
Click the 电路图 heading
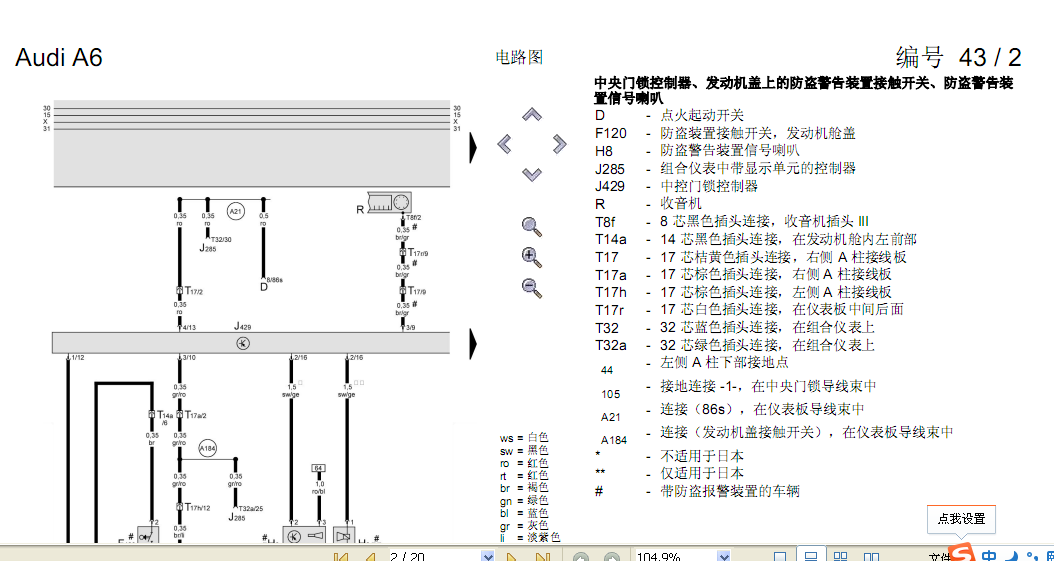(519, 58)
